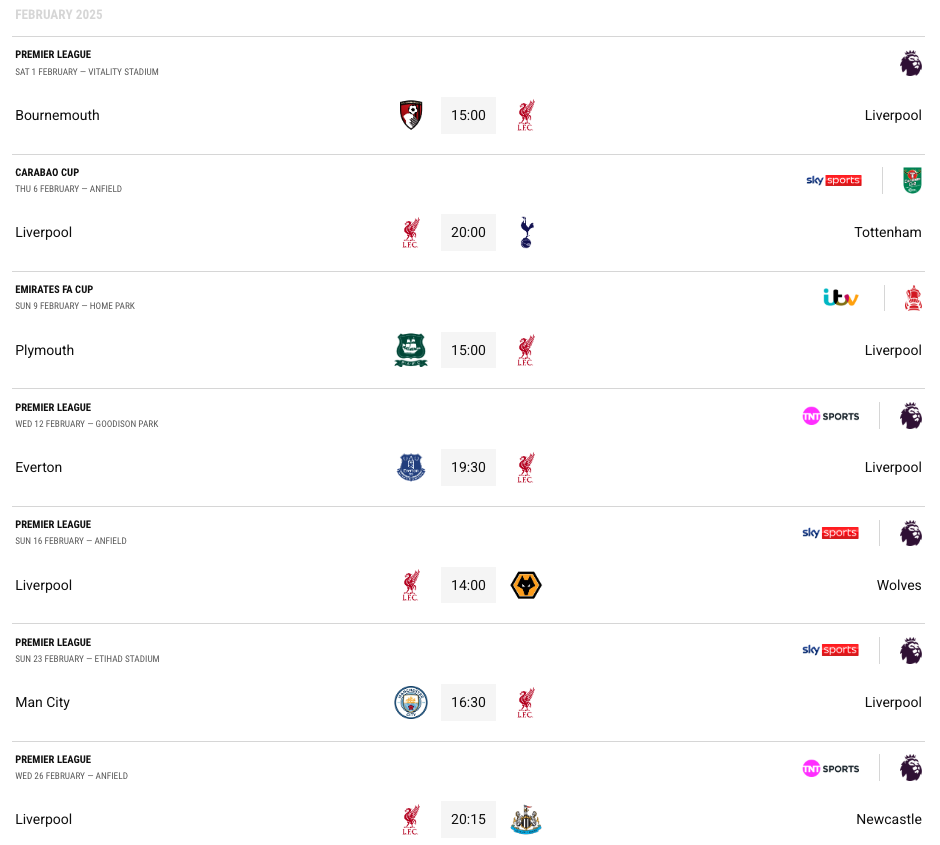Click Premier League logo on Bournemouth fixture
940x845 pixels.
[911, 63]
